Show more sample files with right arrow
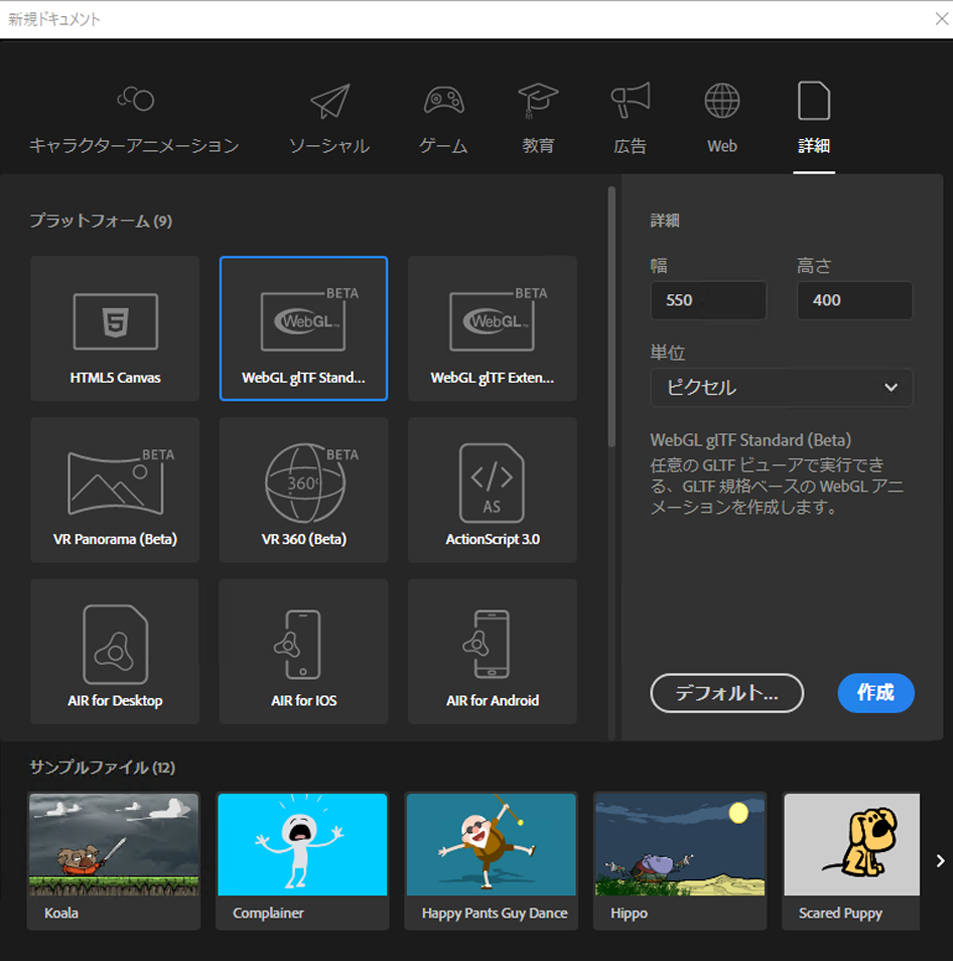Viewport: 953px width, 961px height. pyautogui.click(x=939, y=859)
